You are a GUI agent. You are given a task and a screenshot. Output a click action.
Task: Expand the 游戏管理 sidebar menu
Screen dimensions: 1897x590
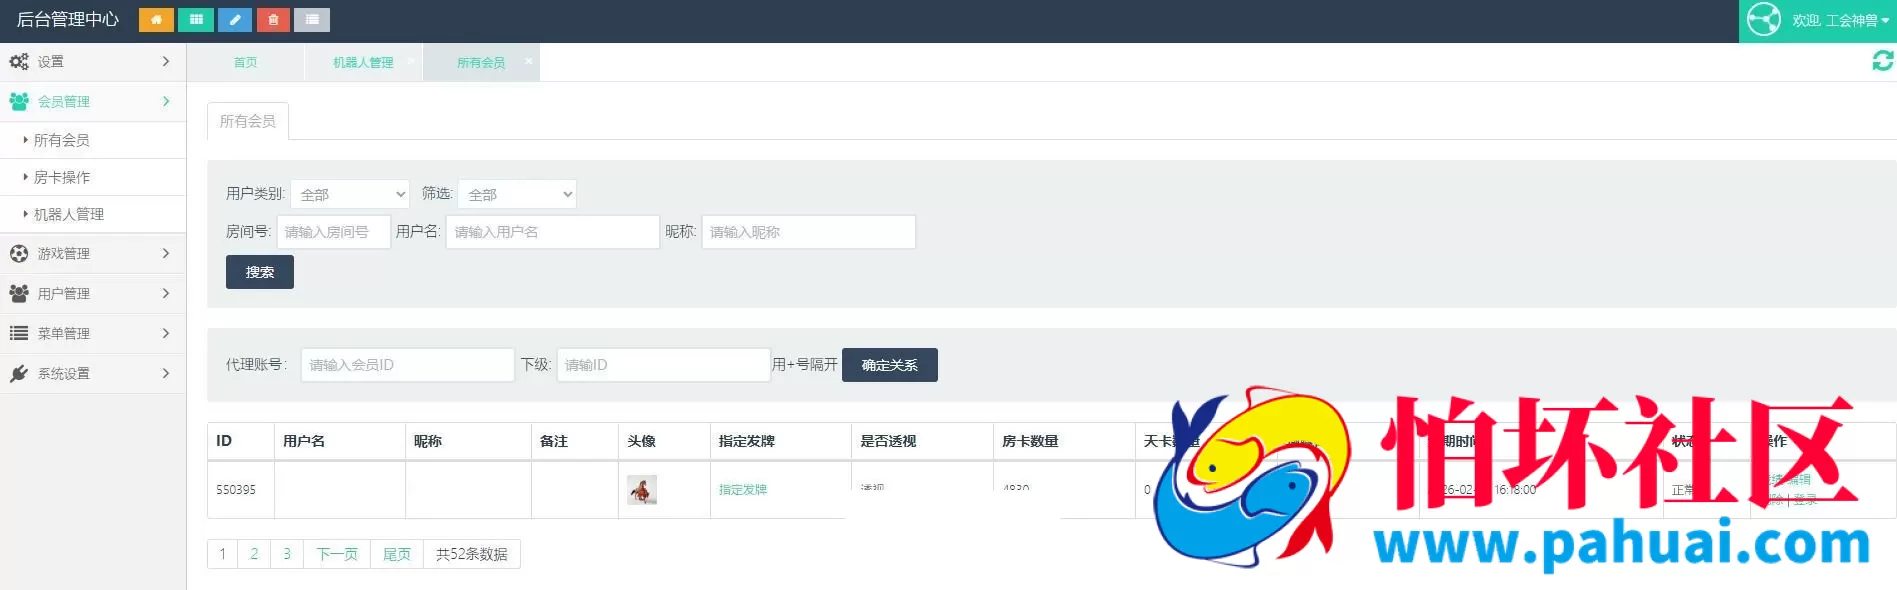point(93,254)
